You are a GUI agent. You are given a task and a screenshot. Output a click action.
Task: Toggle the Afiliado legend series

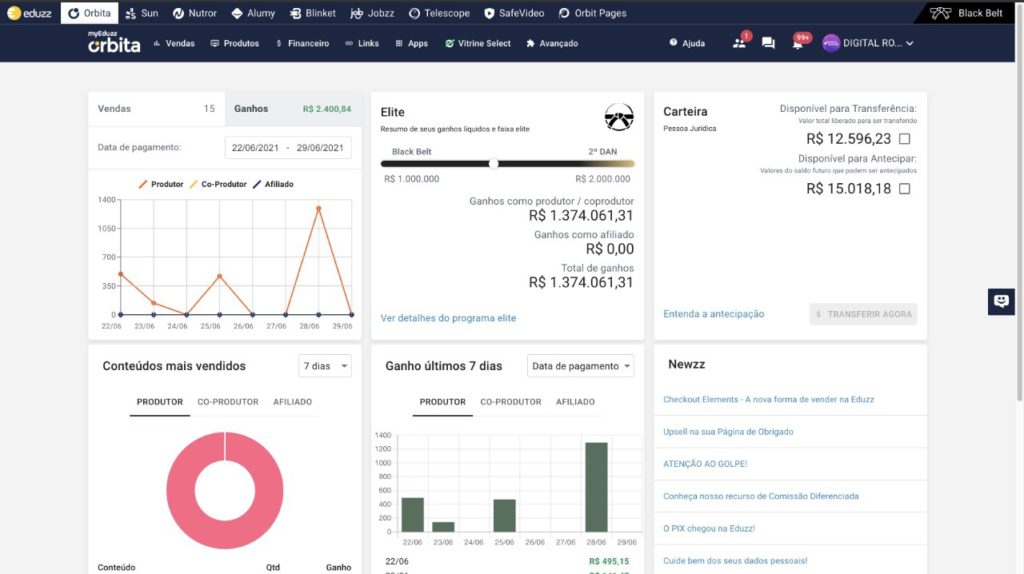click(x=273, y=184)
